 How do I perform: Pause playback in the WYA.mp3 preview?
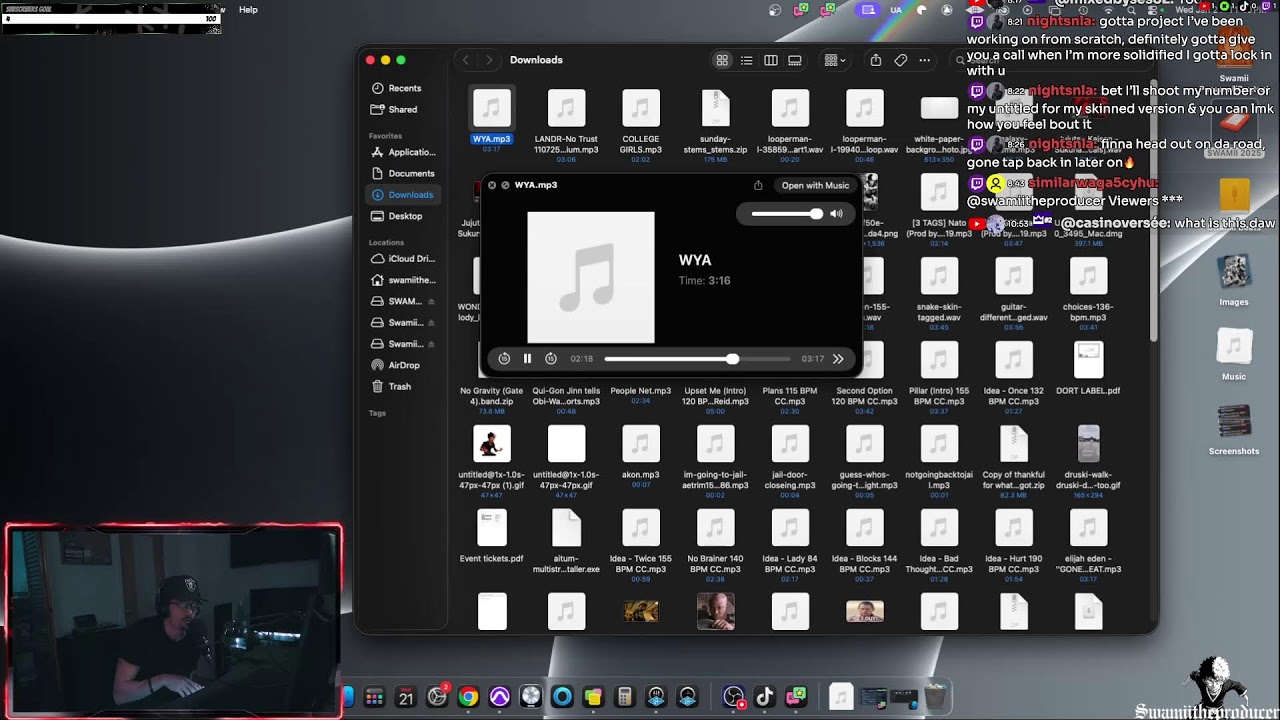[527, 359]
